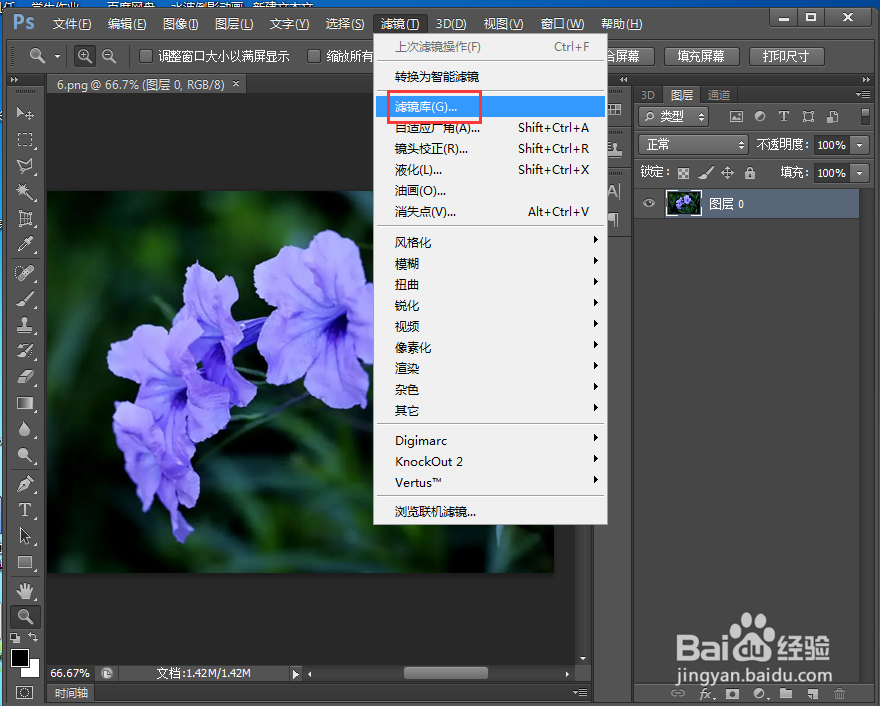Image resolution: width=880 pixels, height=706 pixels.
Task: Select the Rectangle shape tool
Action: point(25,562)
